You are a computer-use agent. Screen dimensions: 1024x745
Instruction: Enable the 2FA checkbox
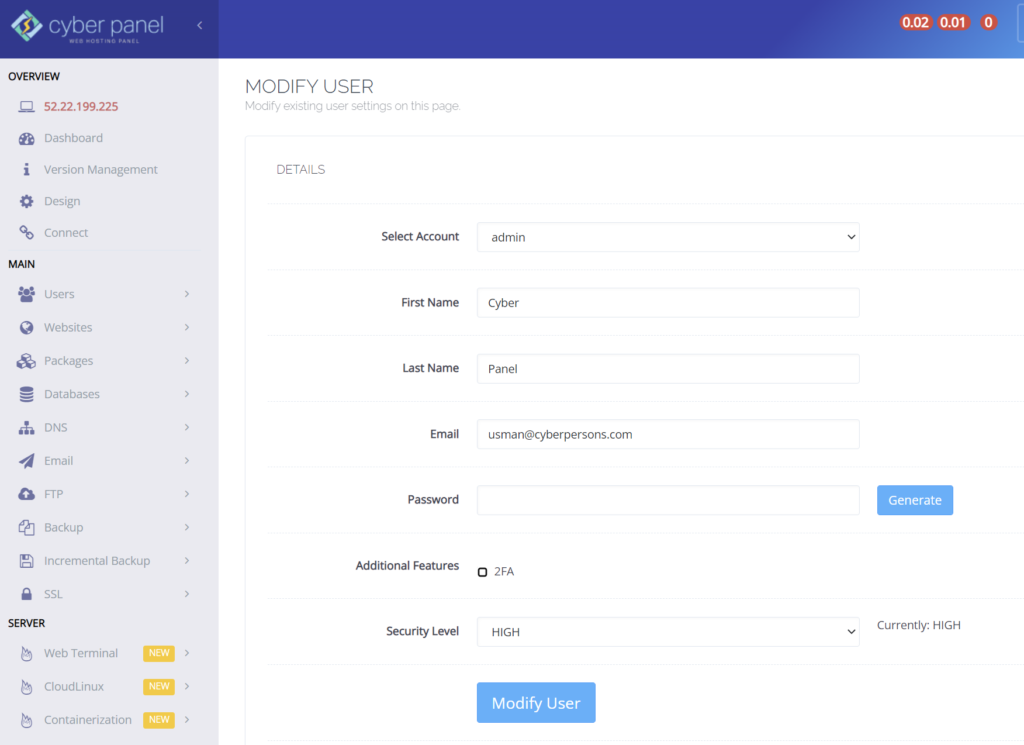(x=483, y=572)
